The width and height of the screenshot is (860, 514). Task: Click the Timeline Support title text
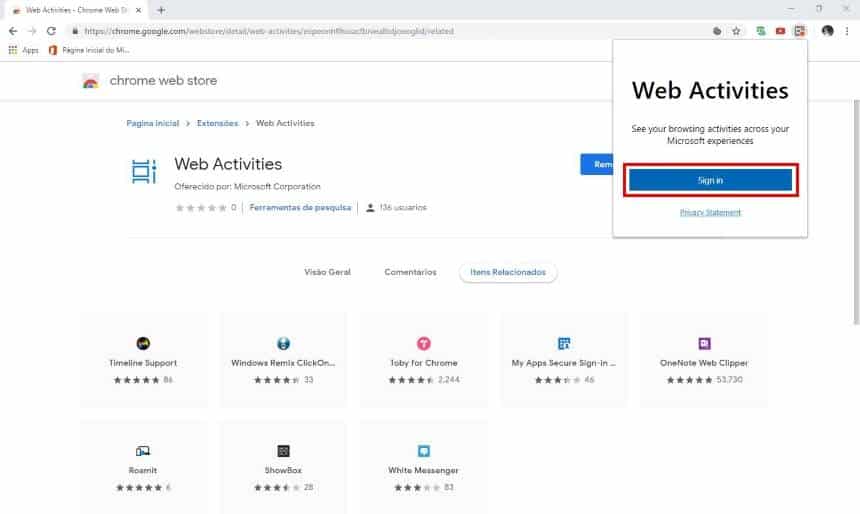pyautogui.click(x=143, y=363)
